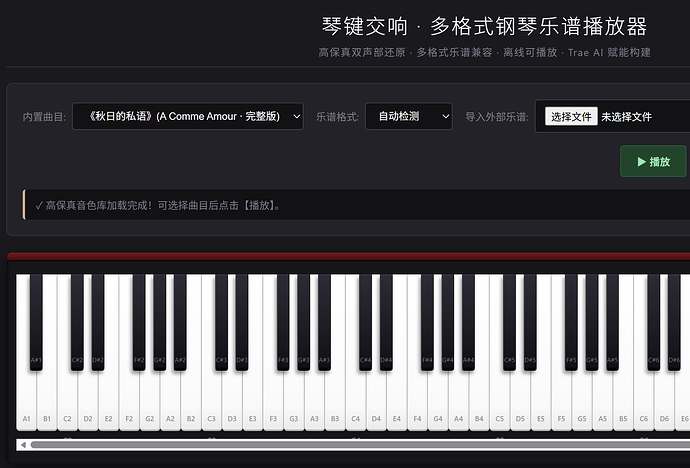Open the score format dropdown (自动检测)
Screen dimensions: 690x468
pos(409,116)
